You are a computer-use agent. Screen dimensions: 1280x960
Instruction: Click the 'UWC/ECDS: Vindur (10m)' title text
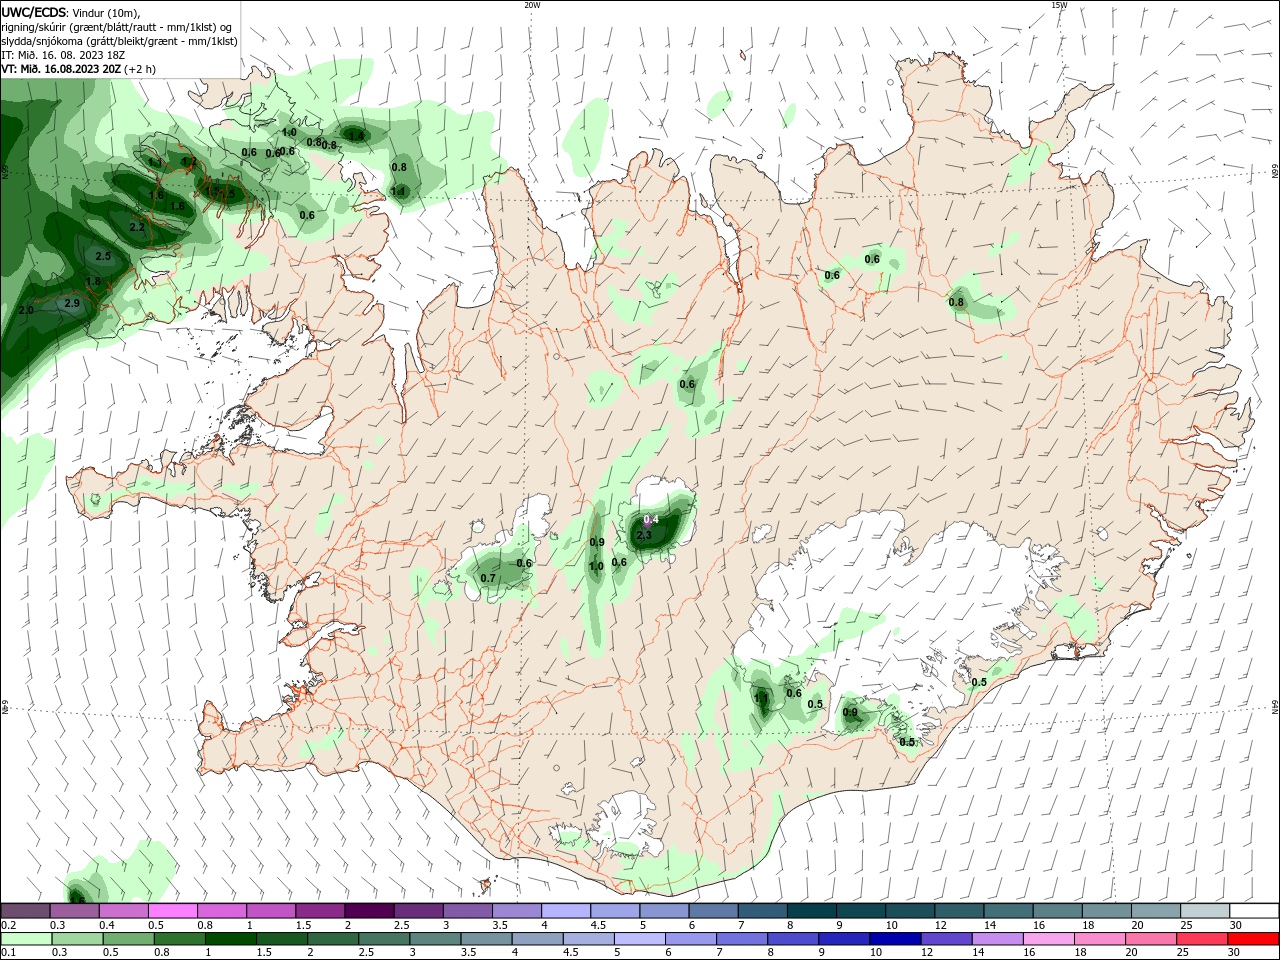pyautogui.click(x=71, y=12)
